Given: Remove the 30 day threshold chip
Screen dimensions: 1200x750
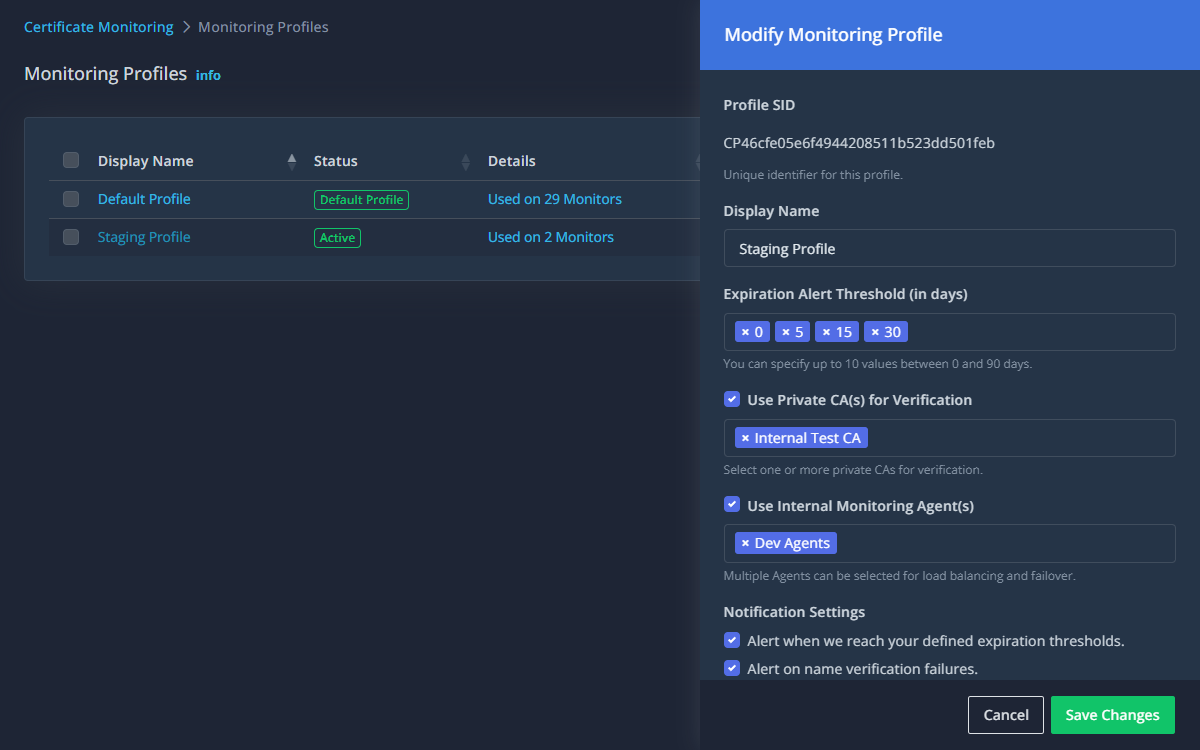Looking at the screenshot, I should tap(875, 331).
